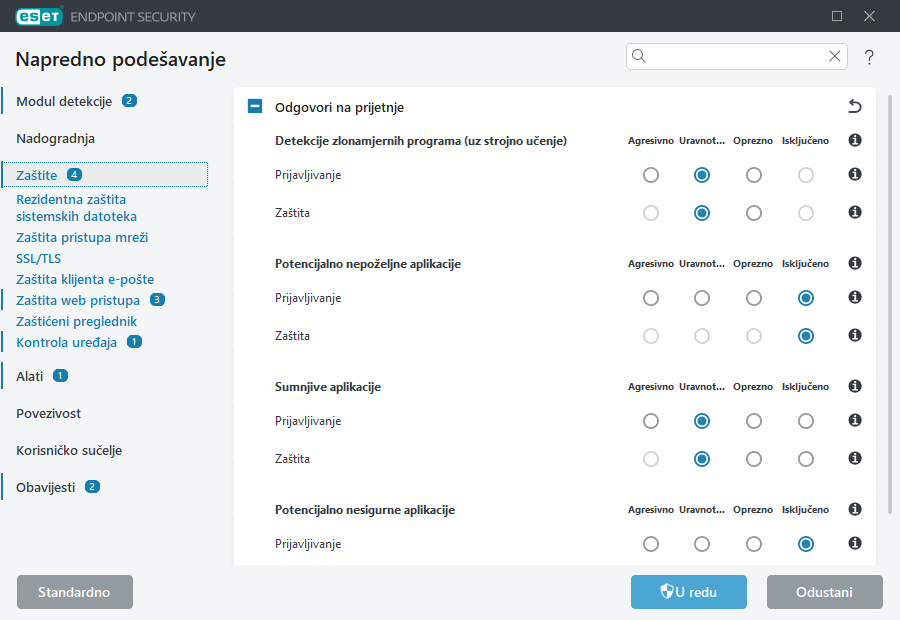Open info icon next to Potencijalno nesigurne aplikacije
The height and width of the screenshot is (620, 900).
[854, 509]
